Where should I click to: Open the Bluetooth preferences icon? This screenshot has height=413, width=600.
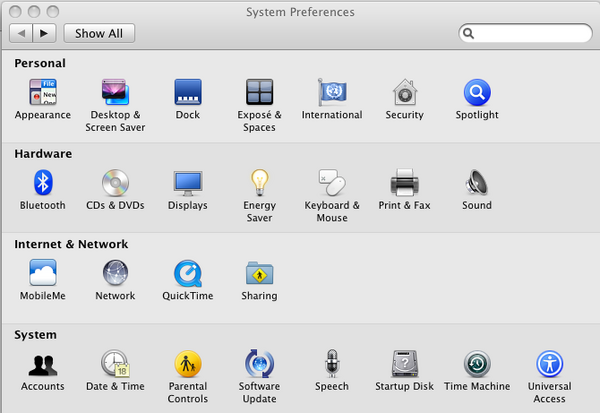[43, 183]
